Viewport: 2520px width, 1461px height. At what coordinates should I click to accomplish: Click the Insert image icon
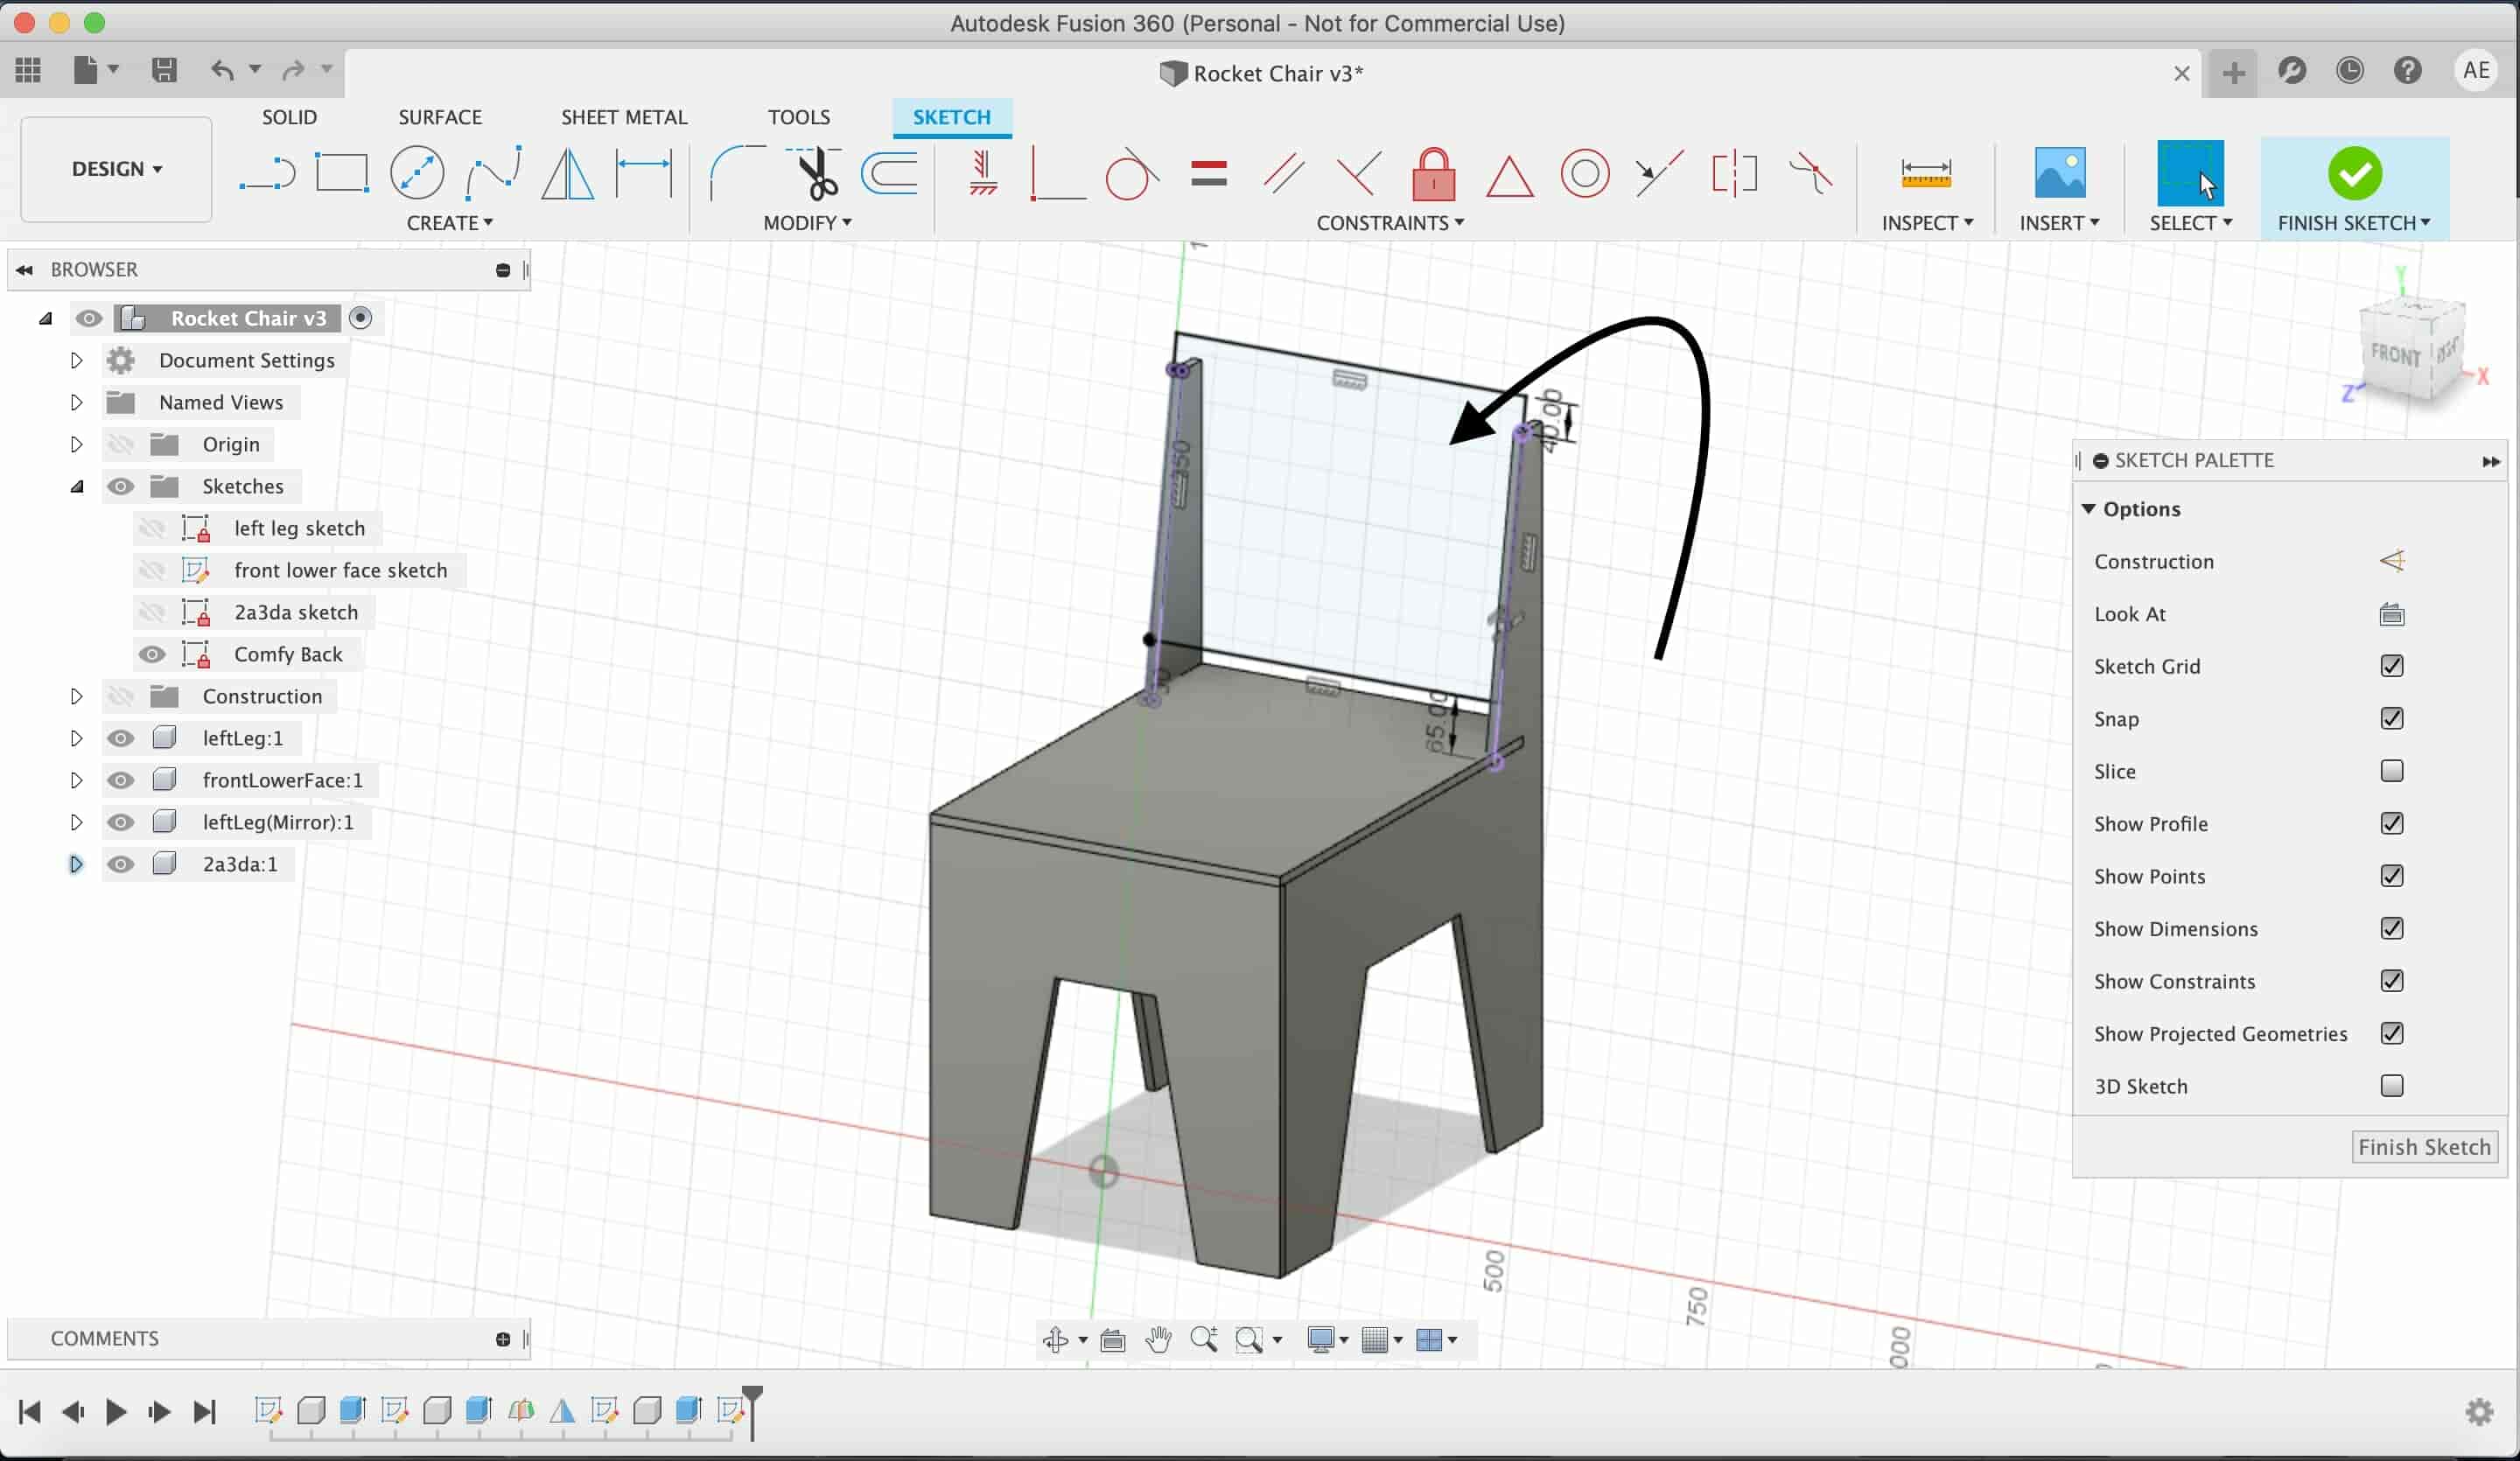point(2059,173)
